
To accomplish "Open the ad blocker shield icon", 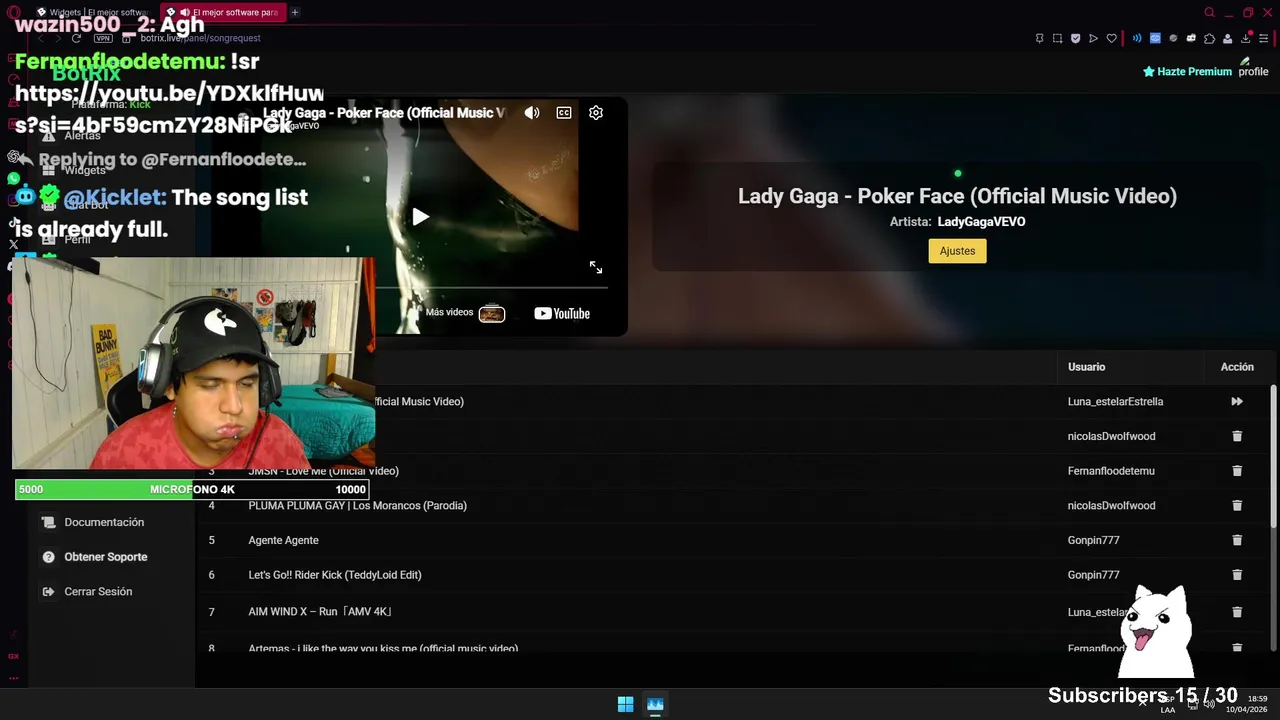I will click(1075, 38).
